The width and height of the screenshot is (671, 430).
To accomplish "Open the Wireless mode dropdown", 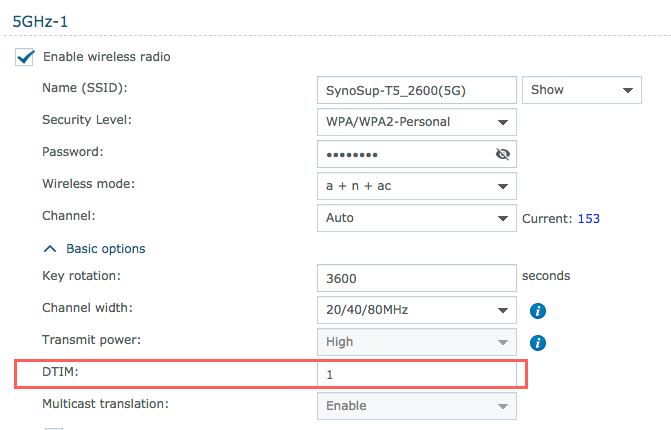I will (416, 186).
